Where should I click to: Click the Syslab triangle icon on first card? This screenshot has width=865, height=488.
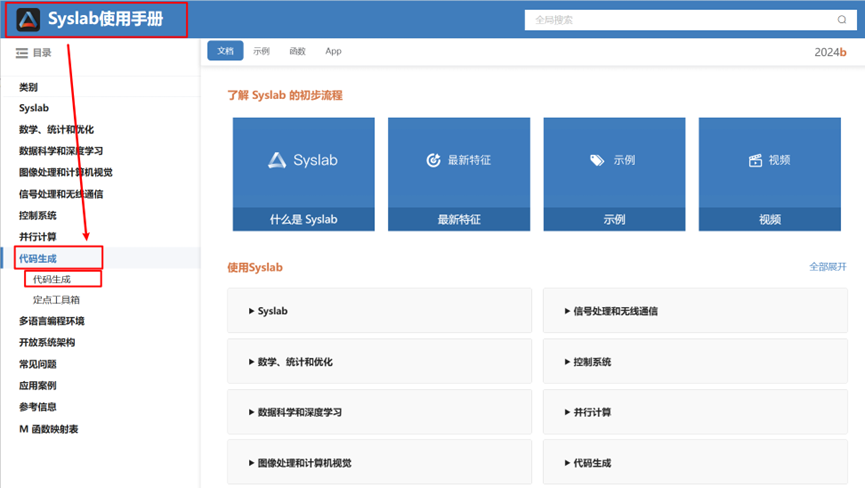(277, 160)
